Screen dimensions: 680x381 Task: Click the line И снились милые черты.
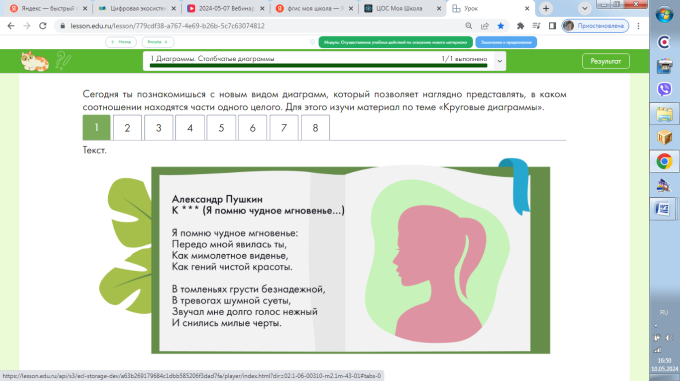point(227,323)
